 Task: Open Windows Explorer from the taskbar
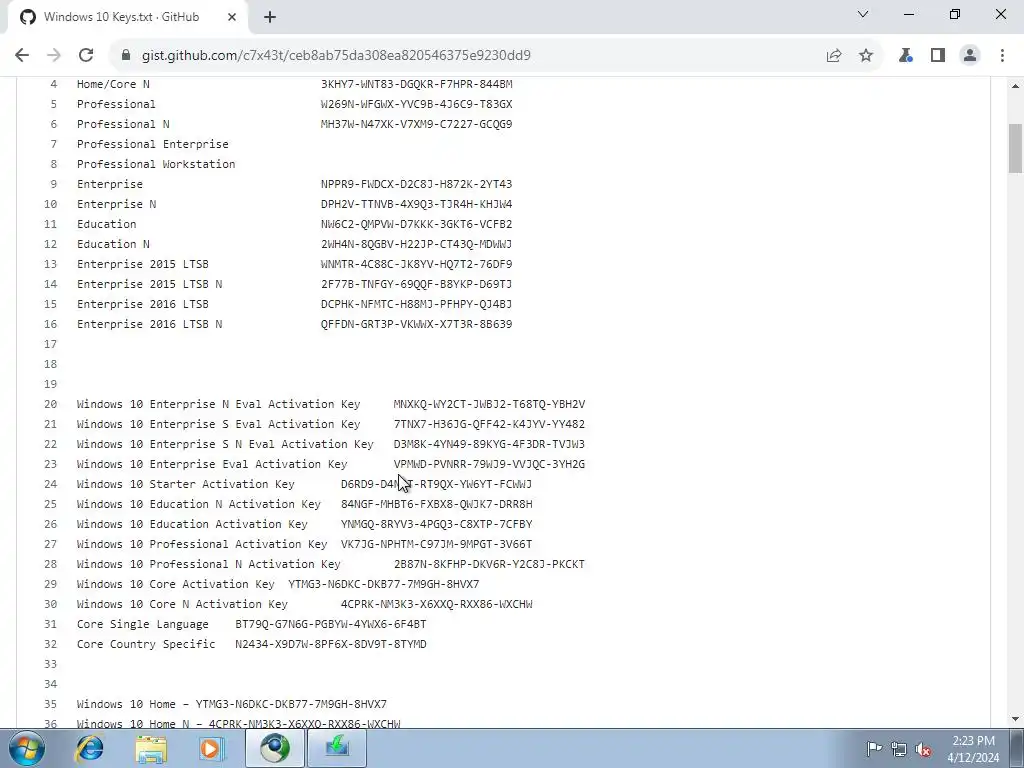(x=150, y=748)
